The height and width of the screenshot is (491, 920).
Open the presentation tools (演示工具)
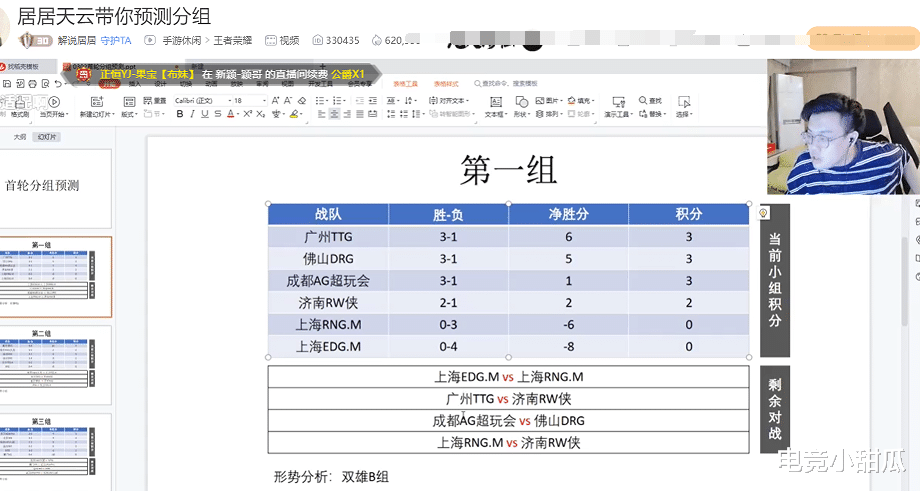point(620,108)
